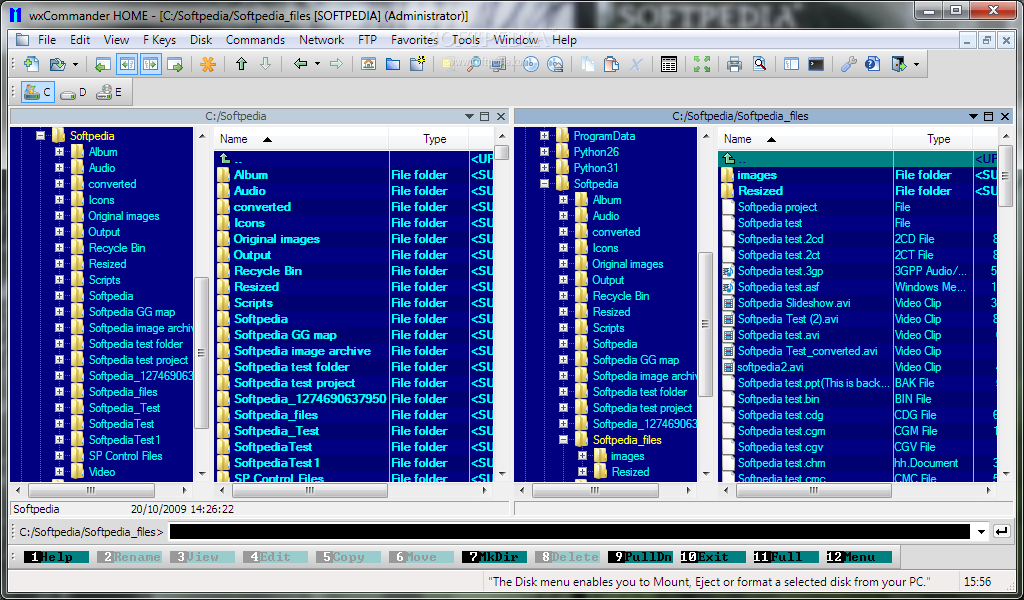This screenshot has width=1024, height=600.
Task: Open the Commands menu
Action: pos(255,40)
